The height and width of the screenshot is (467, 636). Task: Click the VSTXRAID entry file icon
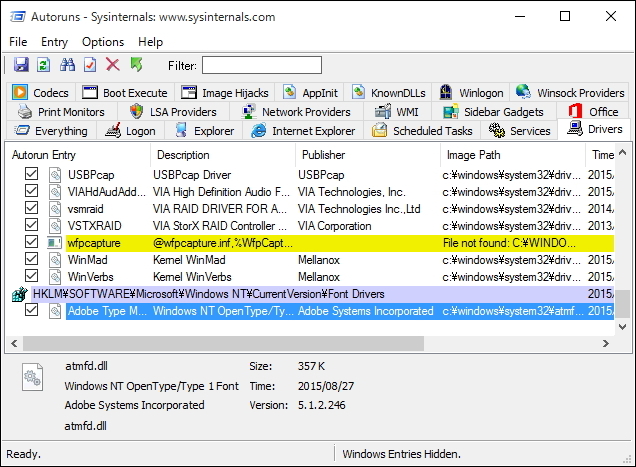(55, 226)
